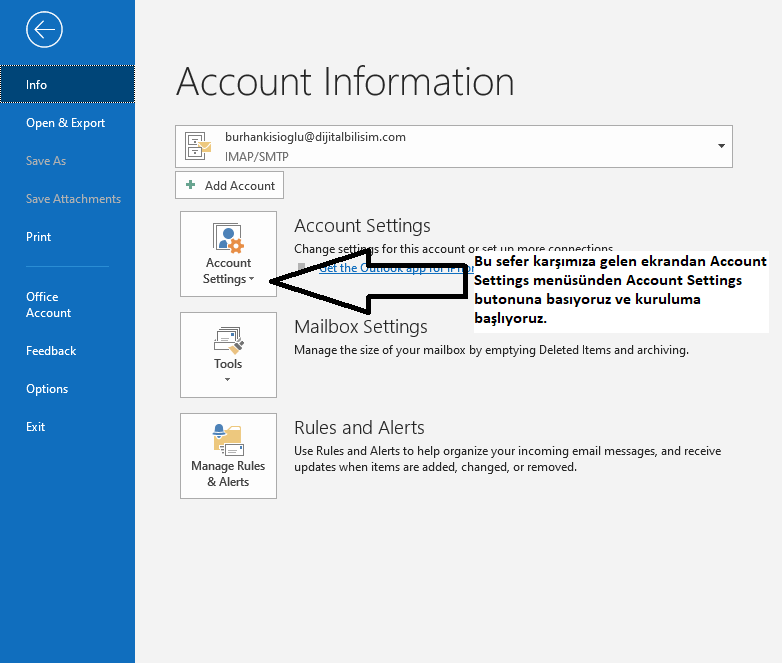This screenshot has height=663, width=782.
Task: Open Manage Rules & Alerts icon
Action: [228, 440]
